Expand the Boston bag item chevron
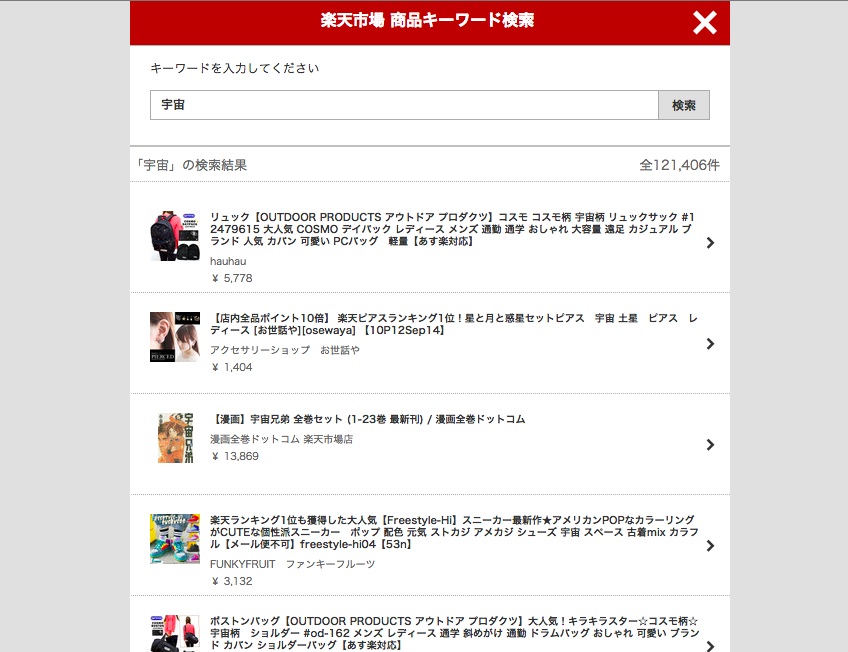The height and width of the screenshot is (652, 848). click(710, 645)
